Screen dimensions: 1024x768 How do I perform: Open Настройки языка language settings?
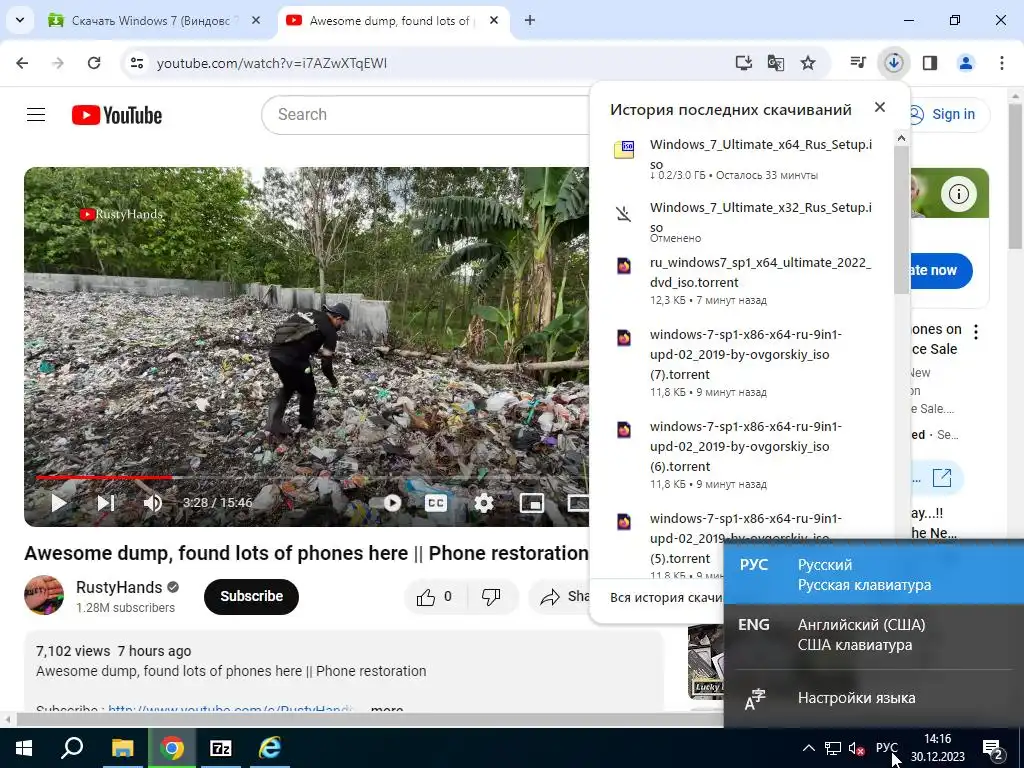pos(874,698)
